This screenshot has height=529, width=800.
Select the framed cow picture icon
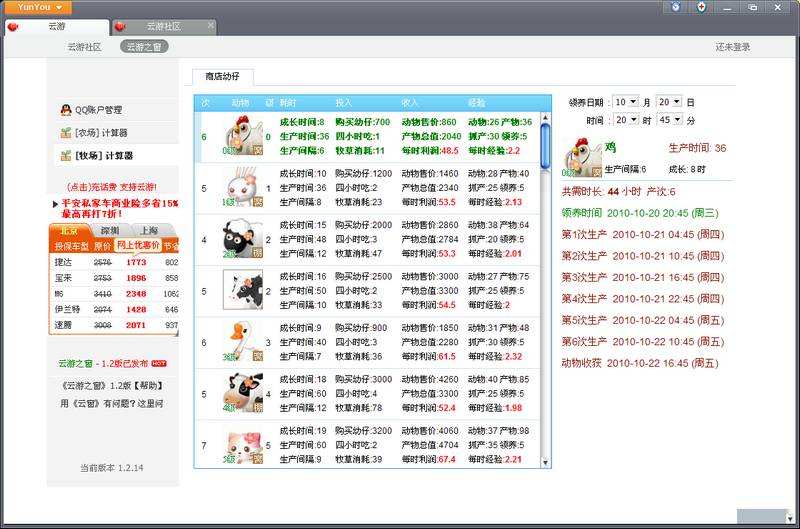242,290
